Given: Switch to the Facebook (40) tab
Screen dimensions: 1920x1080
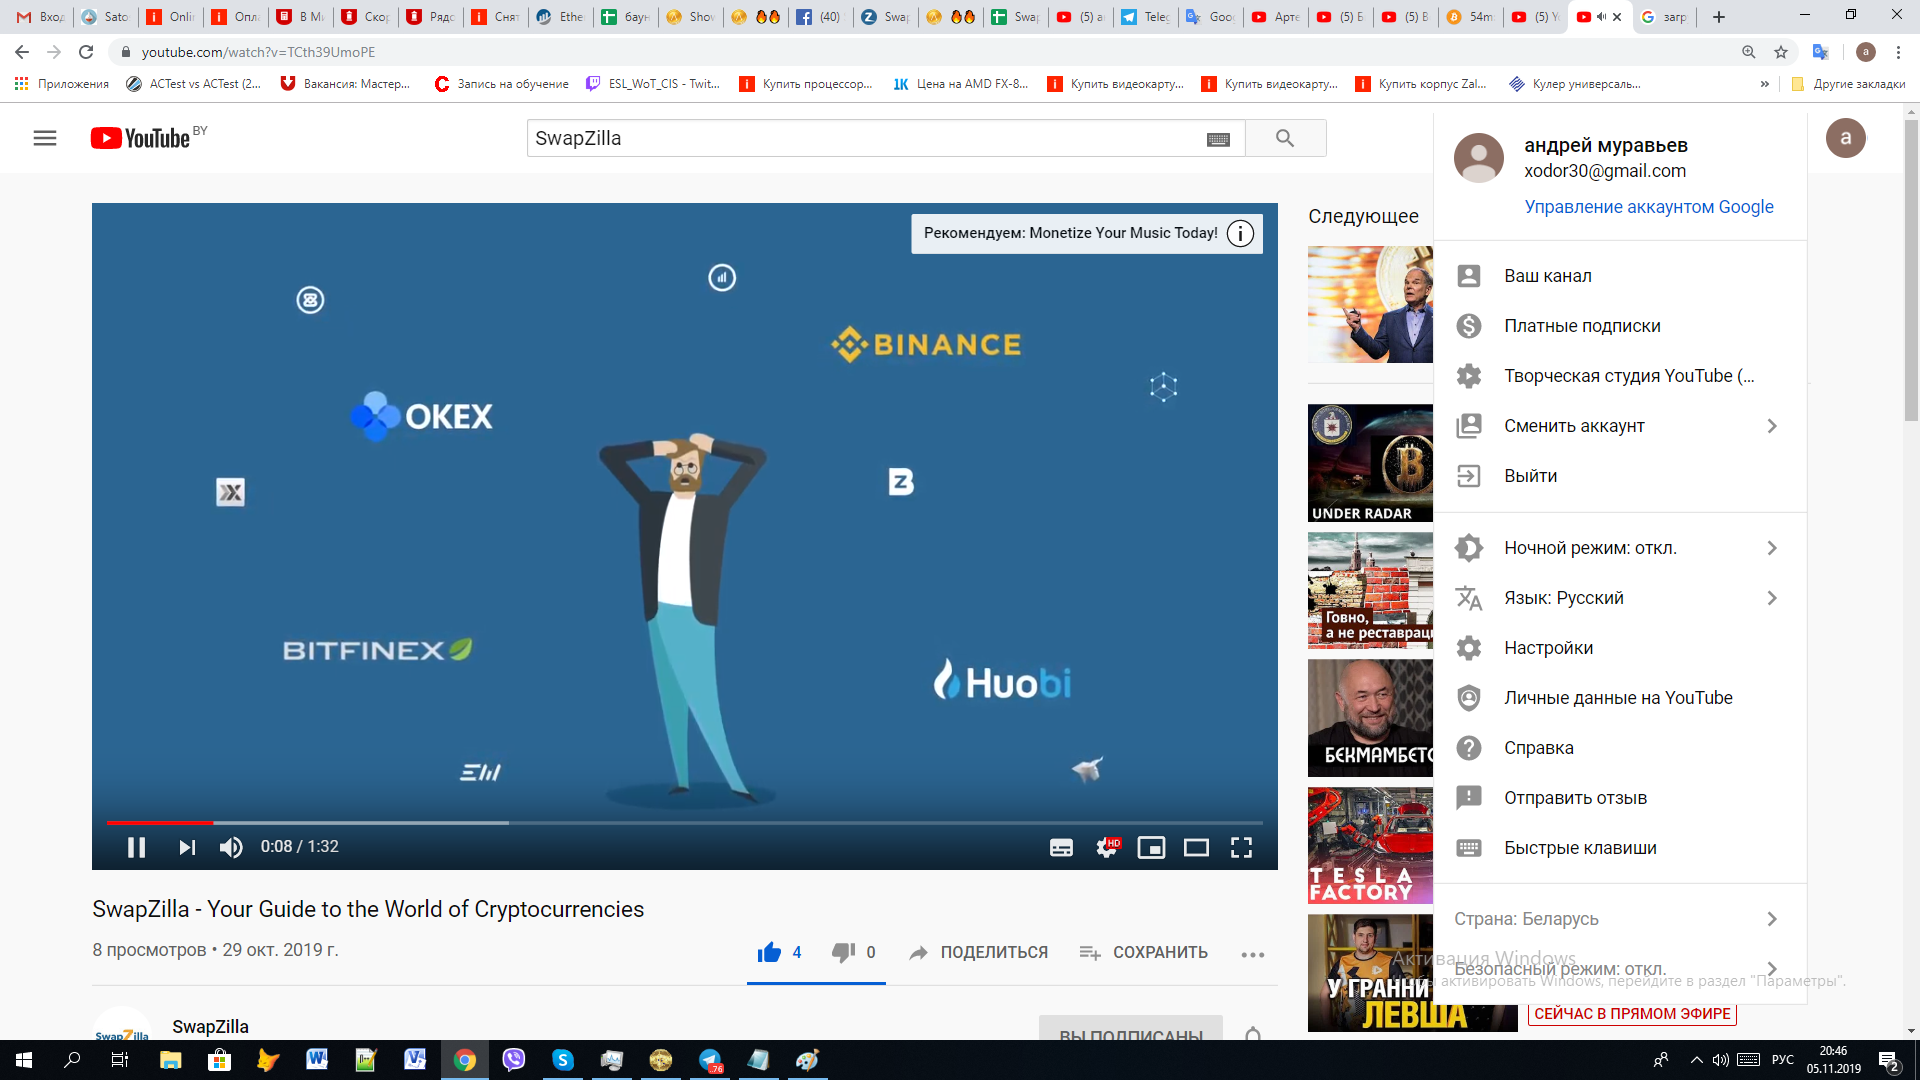Looking at the screenshot, I should point(819,17).
